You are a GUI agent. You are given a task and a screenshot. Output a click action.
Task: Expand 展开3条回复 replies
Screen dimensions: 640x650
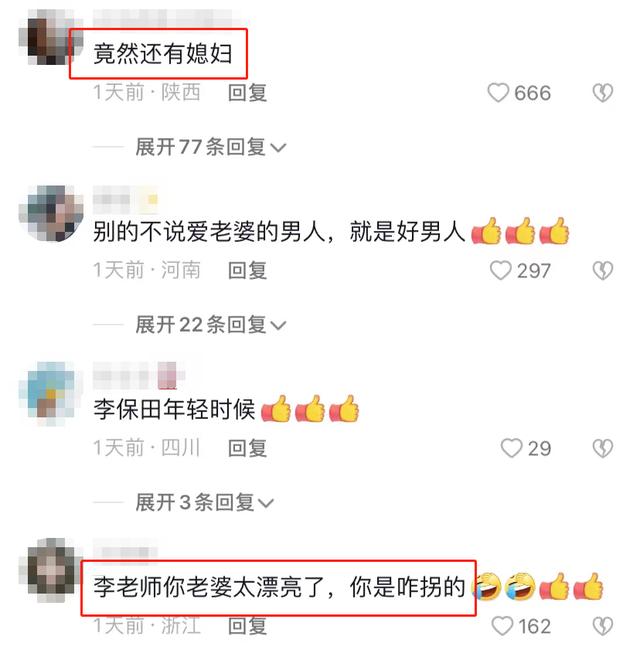(x=204, y=502)
